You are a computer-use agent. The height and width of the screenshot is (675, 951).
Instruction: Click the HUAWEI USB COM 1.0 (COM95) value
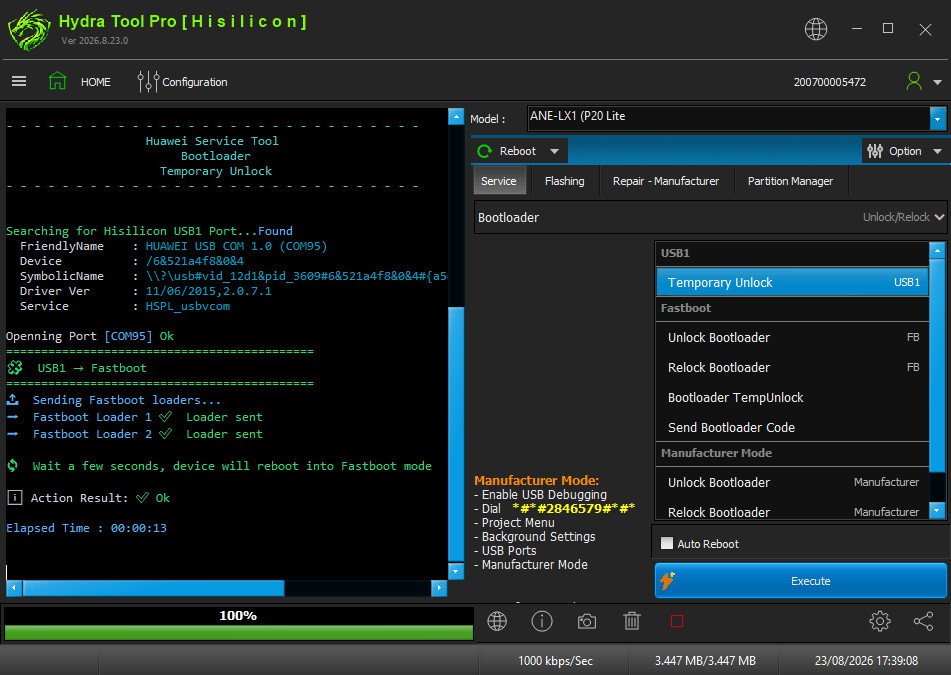pyautogui.click(x=237, y=246)
